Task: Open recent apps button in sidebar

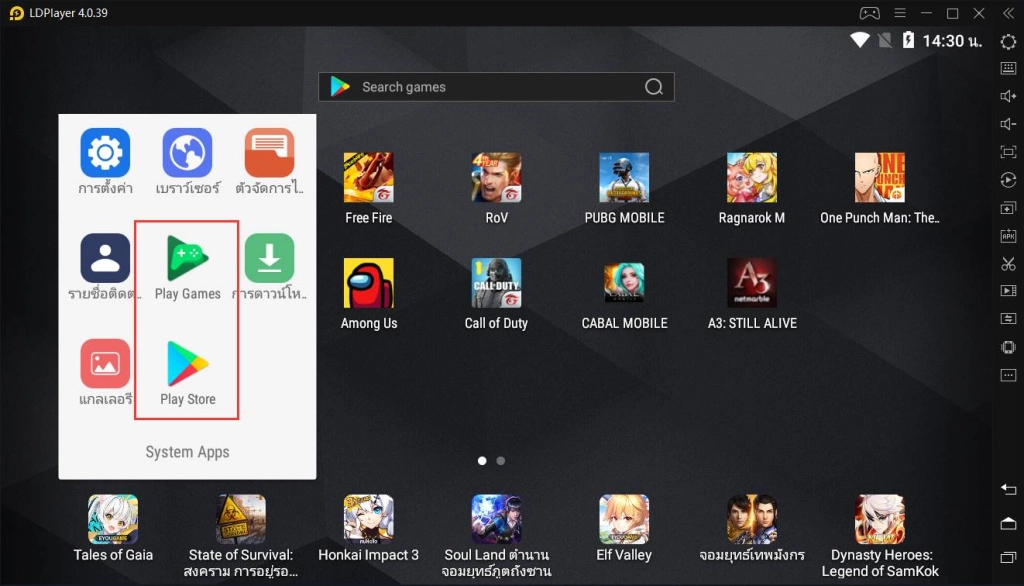Action: click(x=1008, y=557)
